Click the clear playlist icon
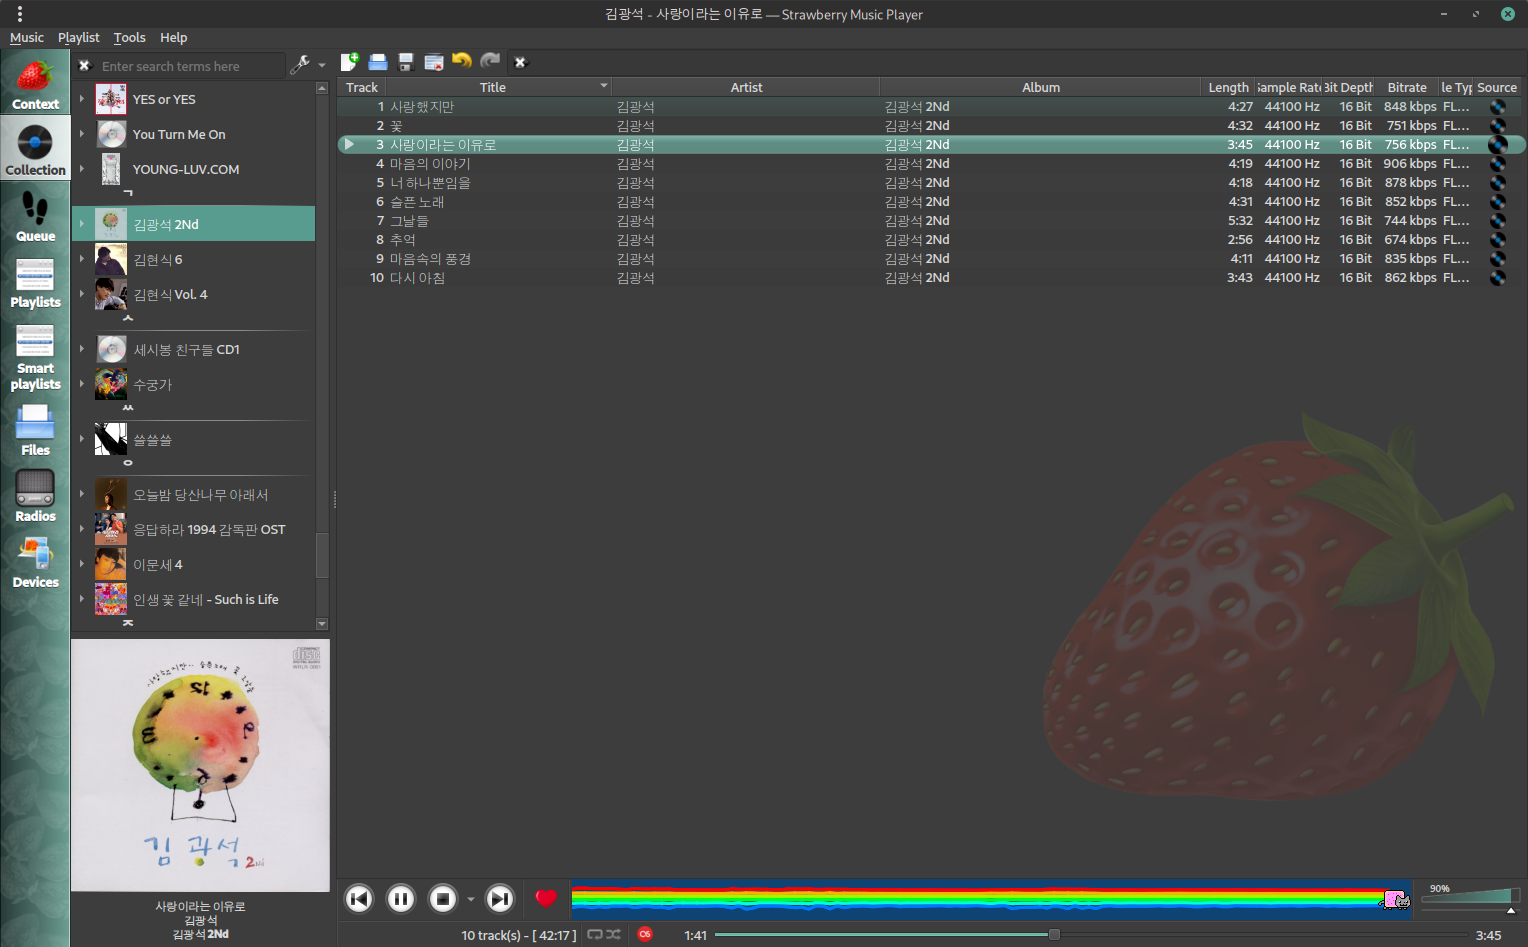The height and width of the screenshot is (947, 1528). (434, 62)
